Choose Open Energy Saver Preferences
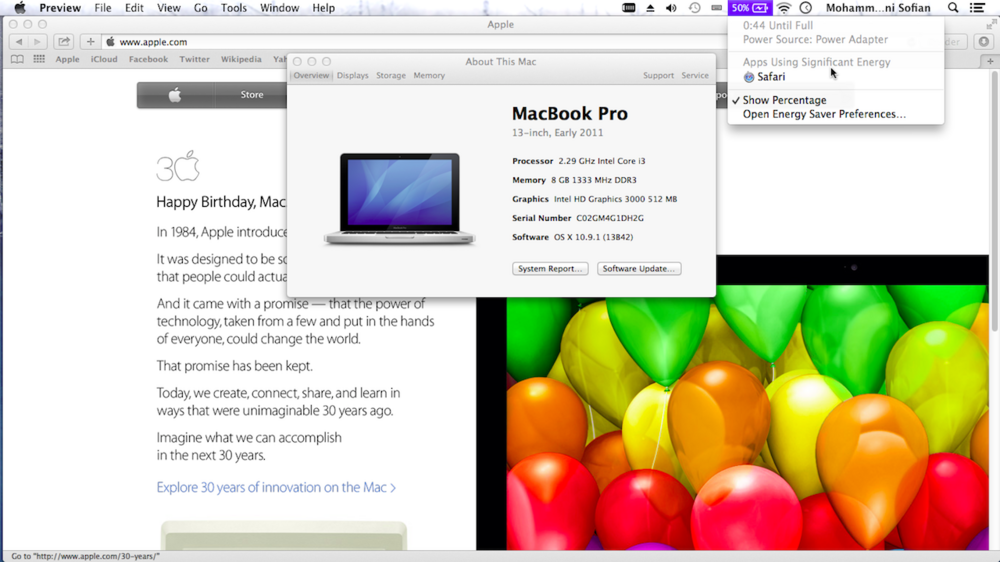 (x=835, y=114)
